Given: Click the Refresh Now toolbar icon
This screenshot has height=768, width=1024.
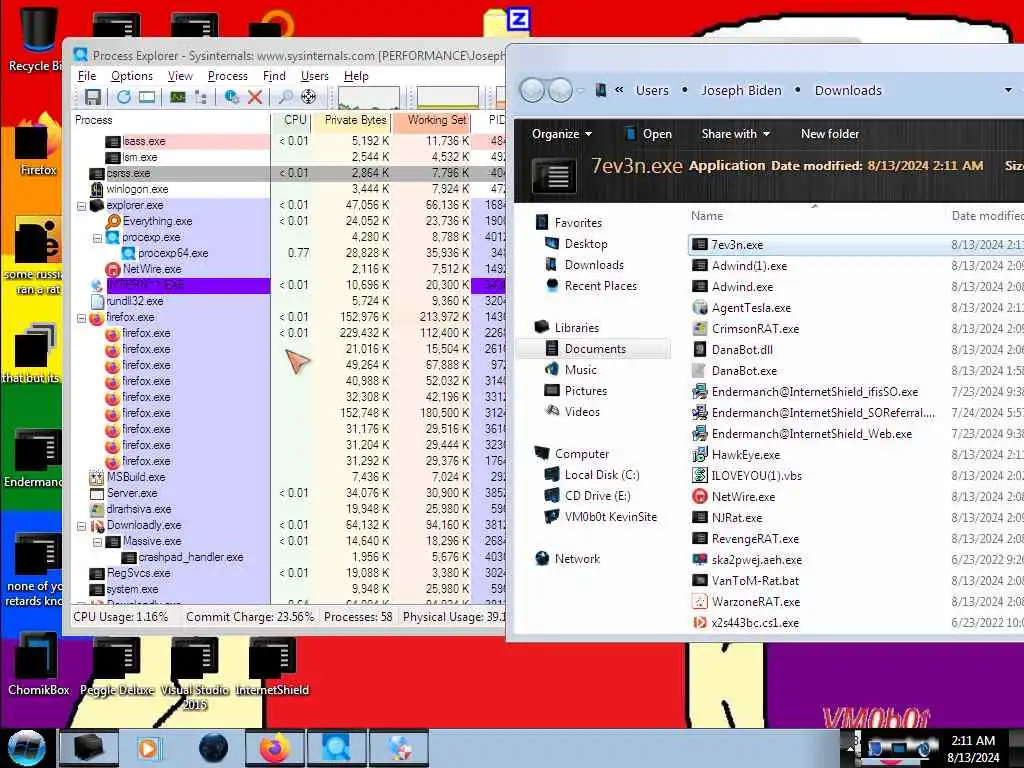Looking at the screenshot, I should (x=123, y=97).
